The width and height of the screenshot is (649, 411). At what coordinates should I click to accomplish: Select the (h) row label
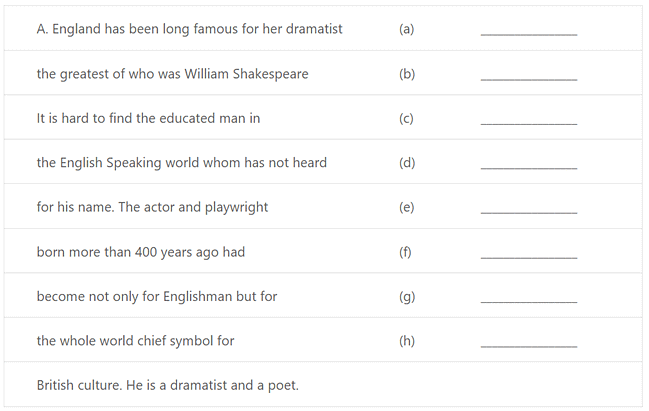[x=406, y=341]
